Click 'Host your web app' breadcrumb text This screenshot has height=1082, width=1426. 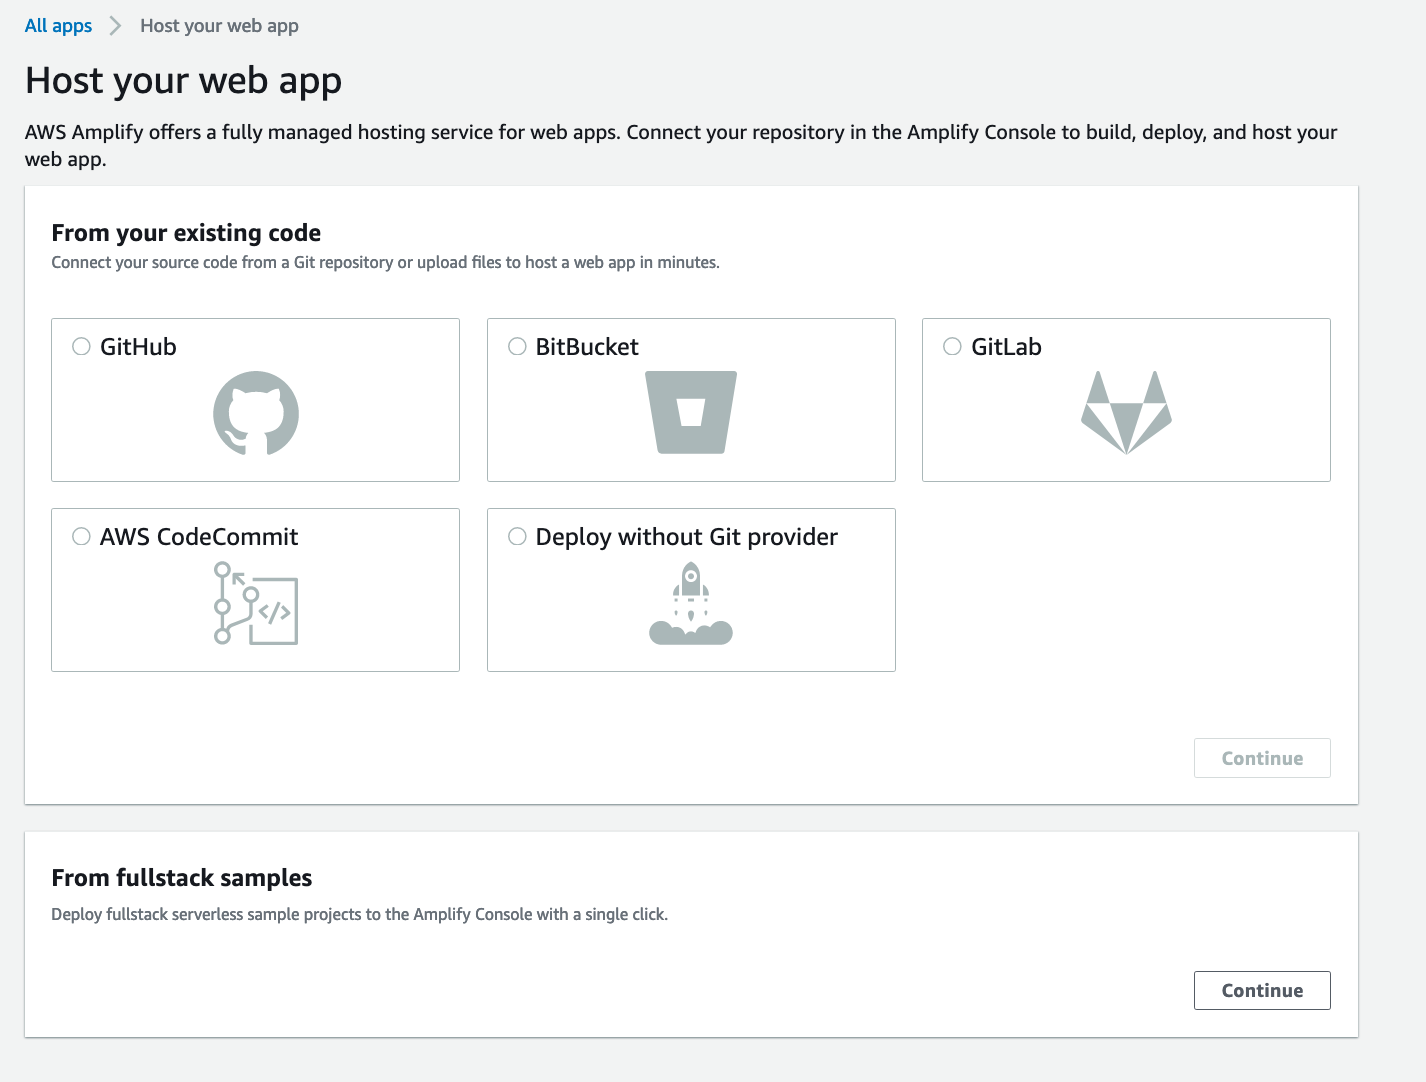point(219,26)
